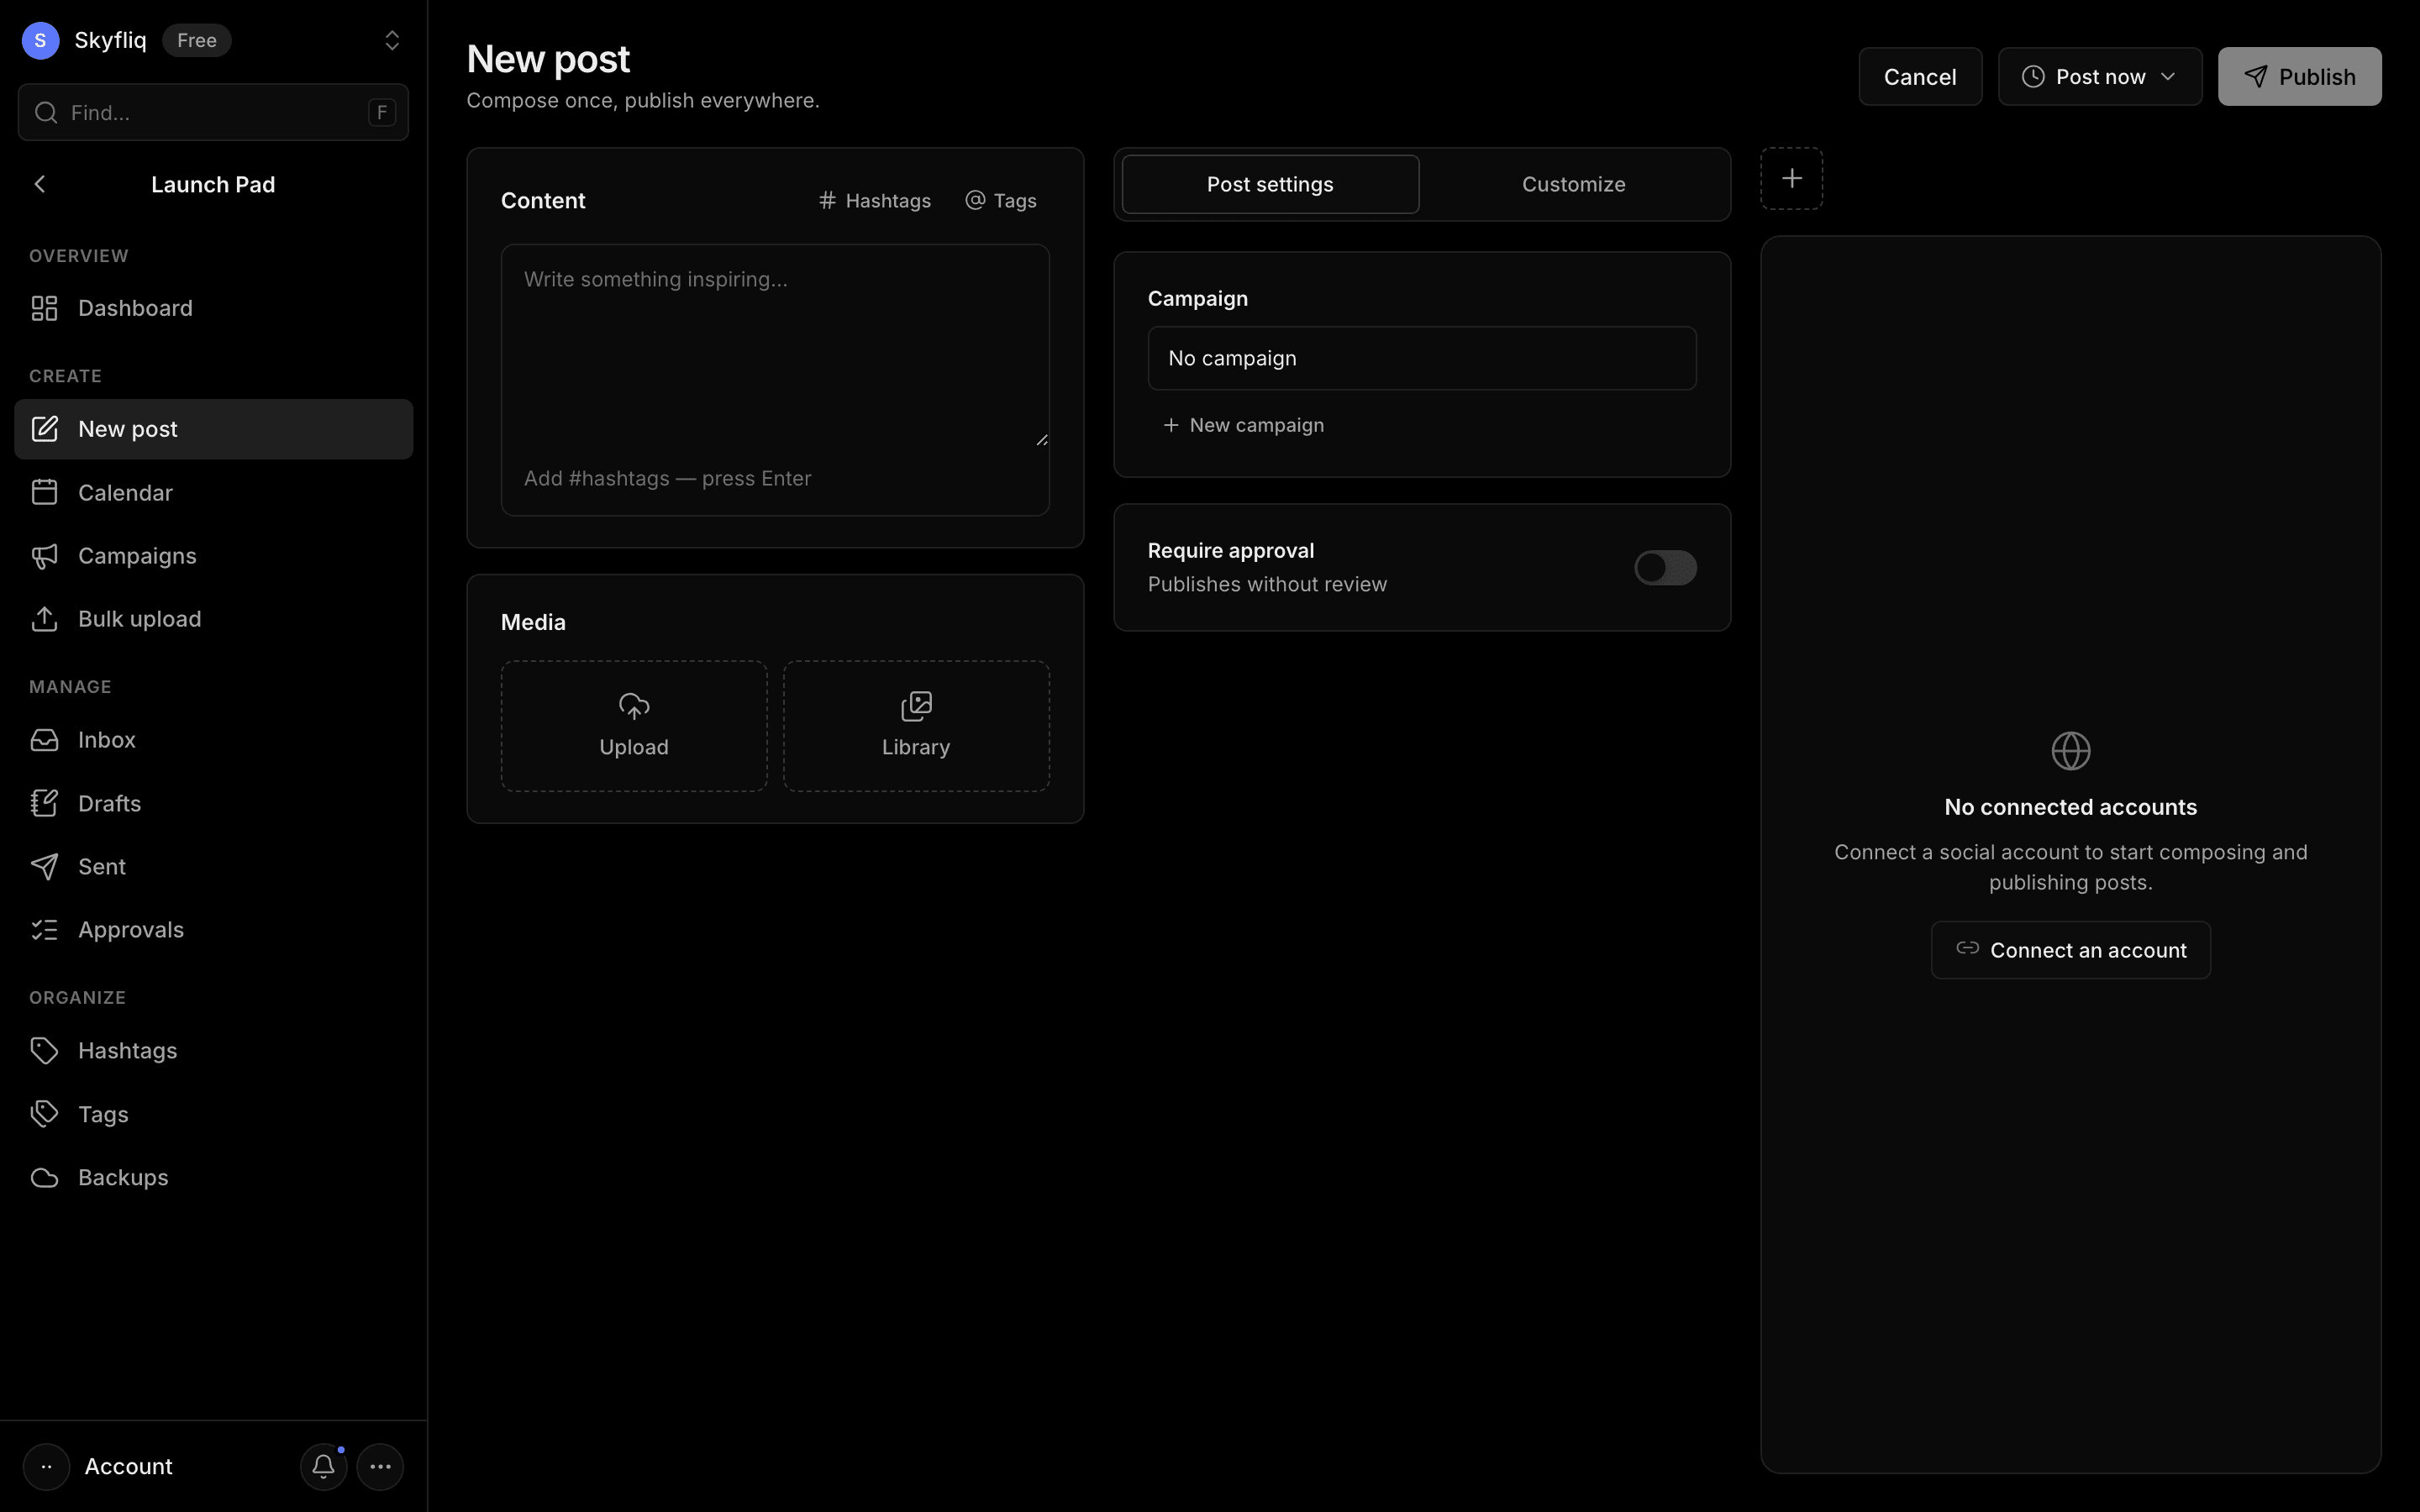
Task: Focus the Find search field
Action: pos(213,112)
